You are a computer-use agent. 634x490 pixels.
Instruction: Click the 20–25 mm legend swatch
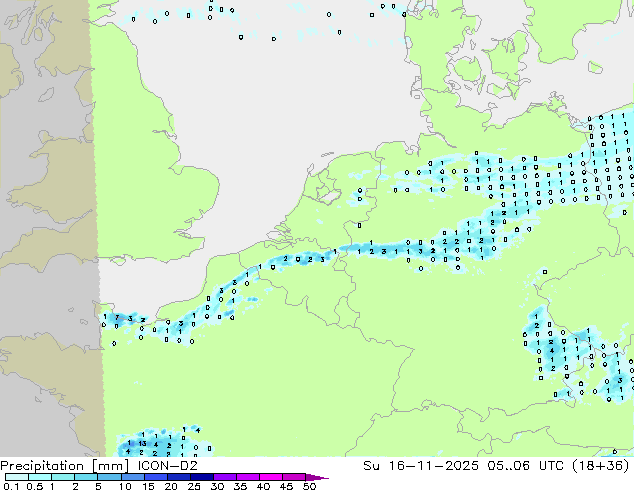[178, 477]
